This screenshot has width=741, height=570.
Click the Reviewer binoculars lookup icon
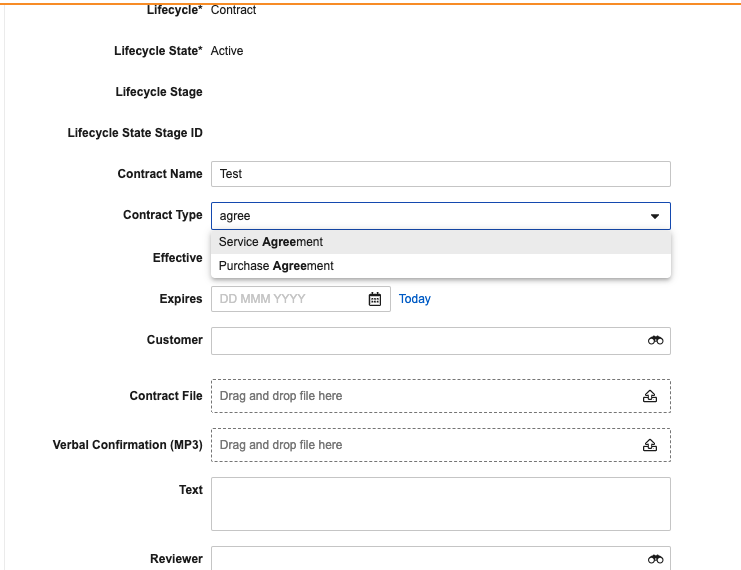point(655,559)
